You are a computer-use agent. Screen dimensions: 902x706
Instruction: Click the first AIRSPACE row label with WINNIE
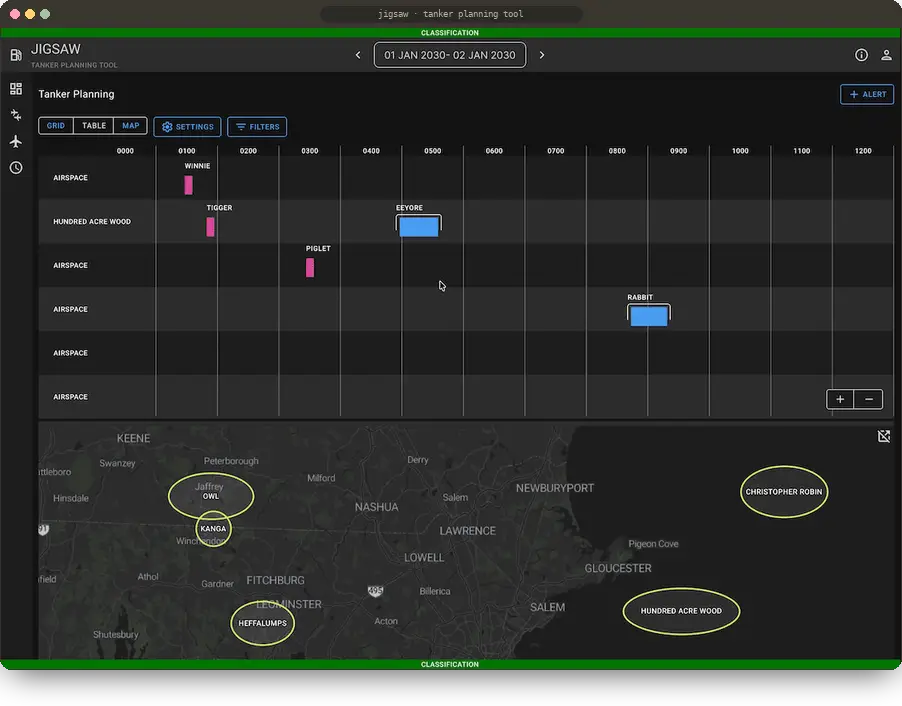tap(71, 178)
